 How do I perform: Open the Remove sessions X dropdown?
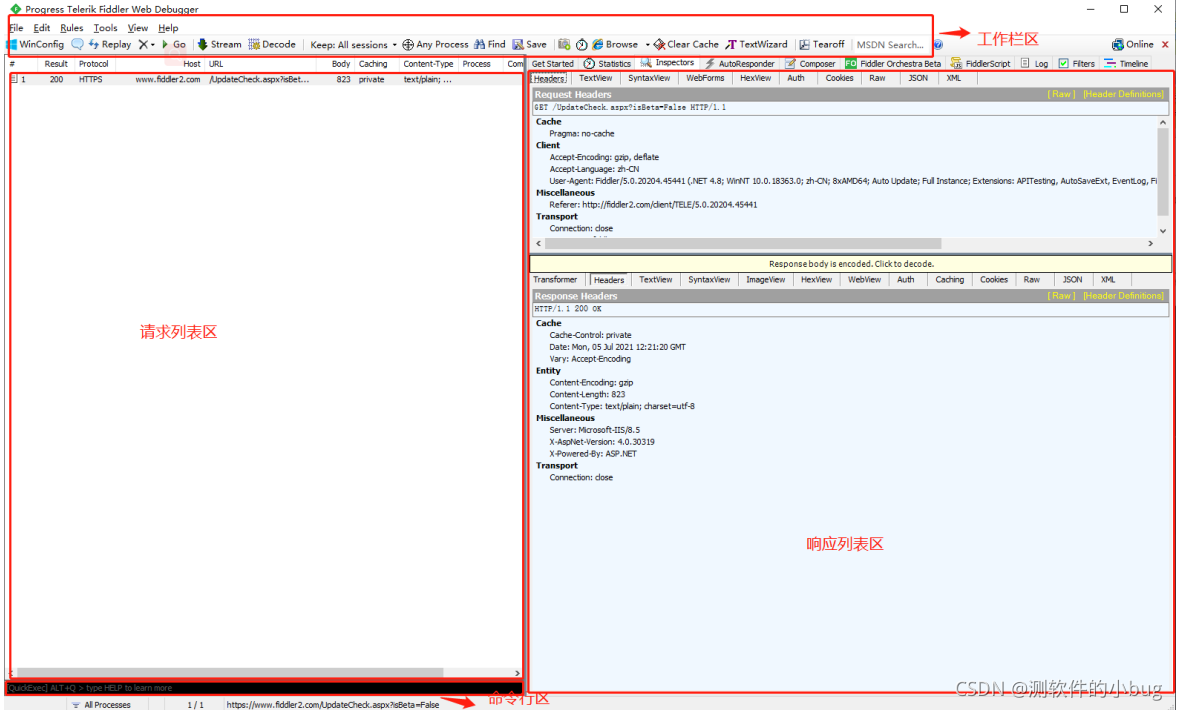pos(146,44)
